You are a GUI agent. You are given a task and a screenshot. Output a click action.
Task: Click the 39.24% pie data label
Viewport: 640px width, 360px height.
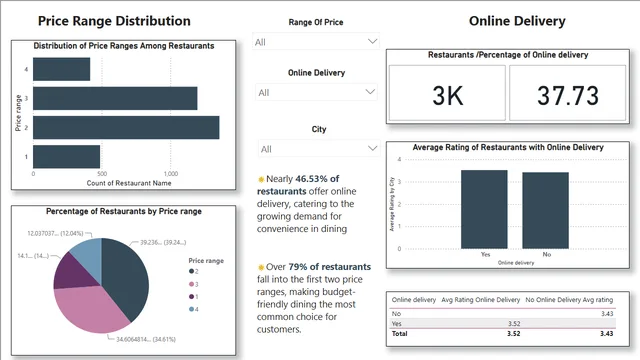coord(163,242)
